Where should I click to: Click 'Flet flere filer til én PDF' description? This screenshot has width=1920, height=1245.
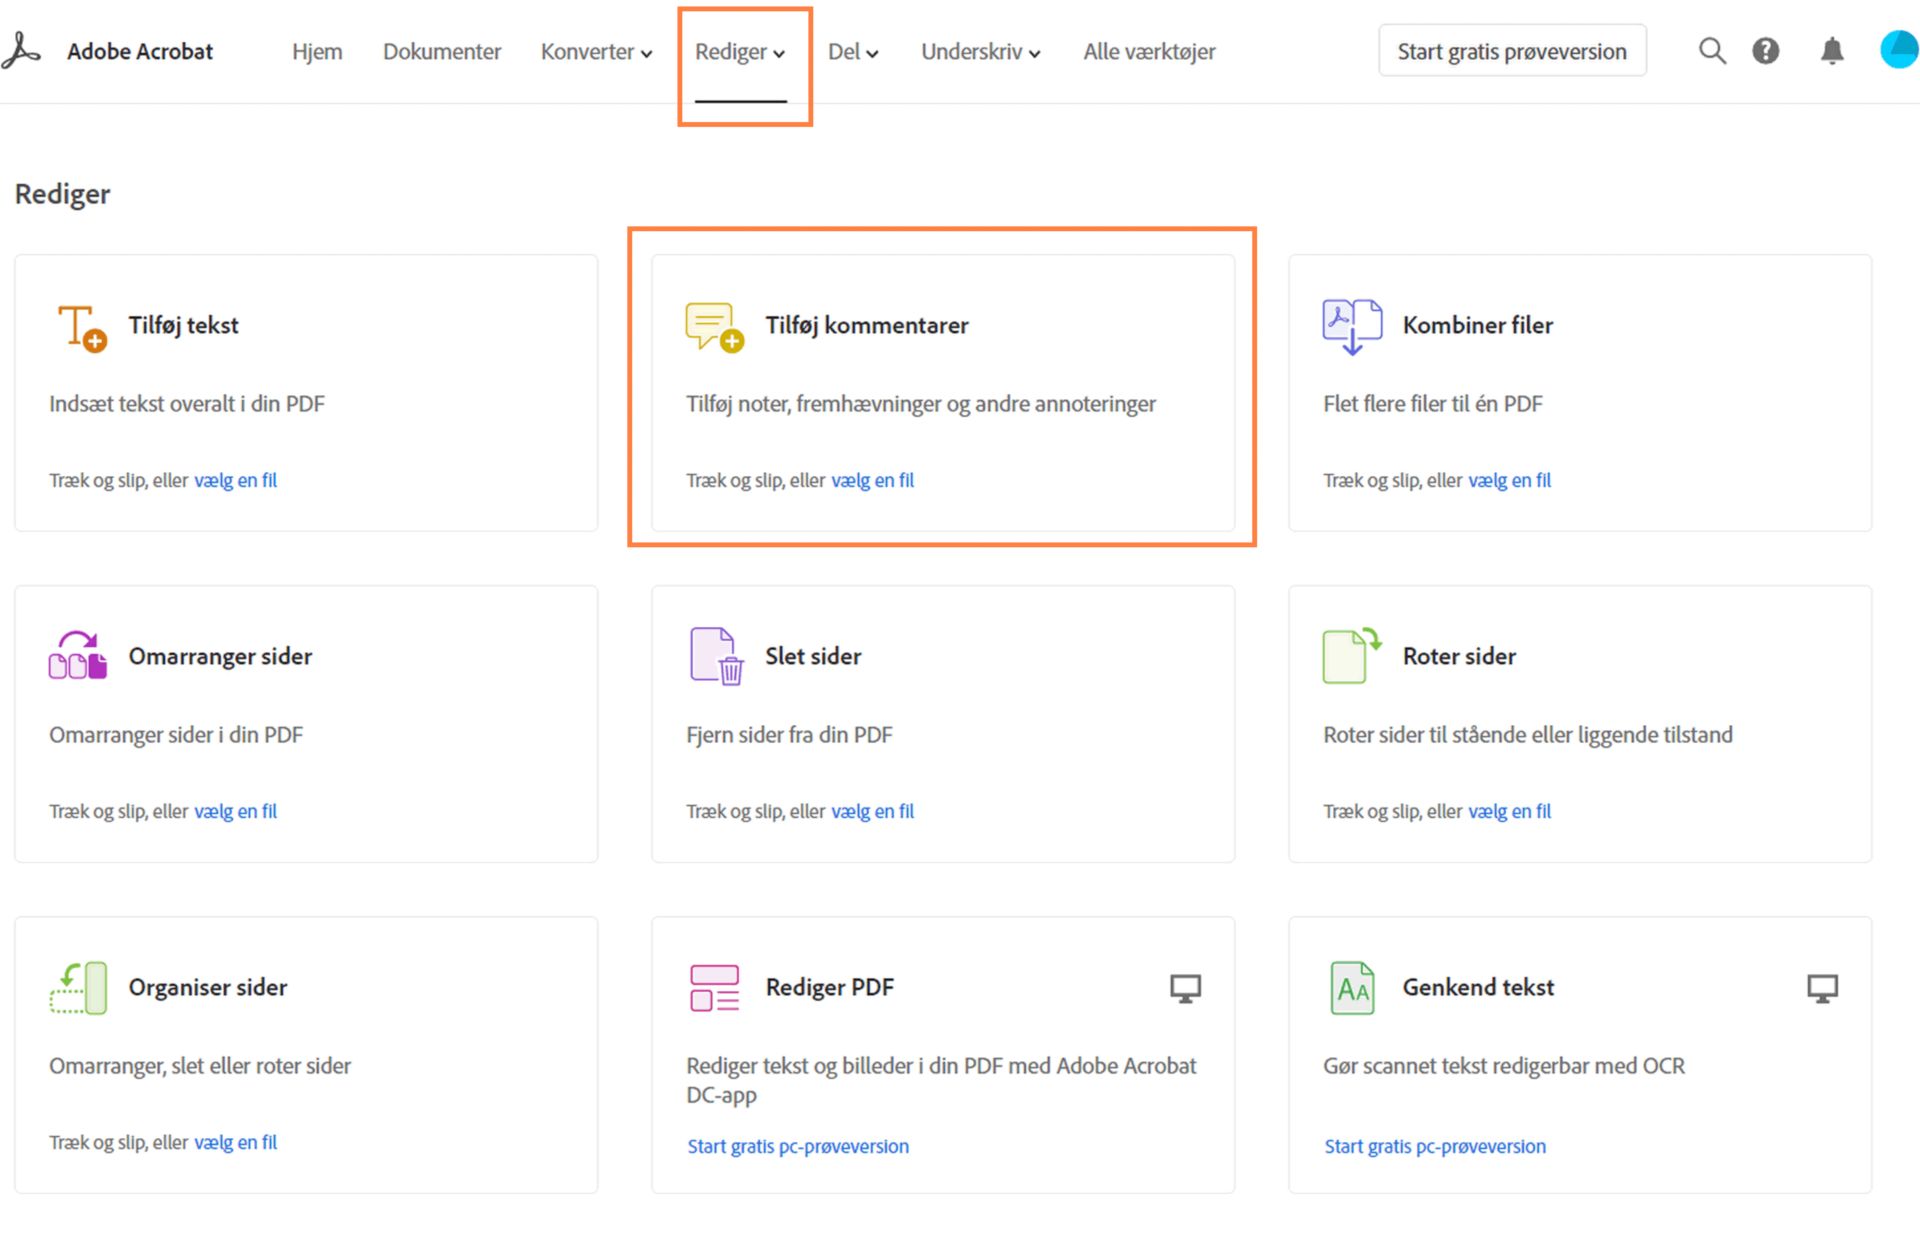1433,404
